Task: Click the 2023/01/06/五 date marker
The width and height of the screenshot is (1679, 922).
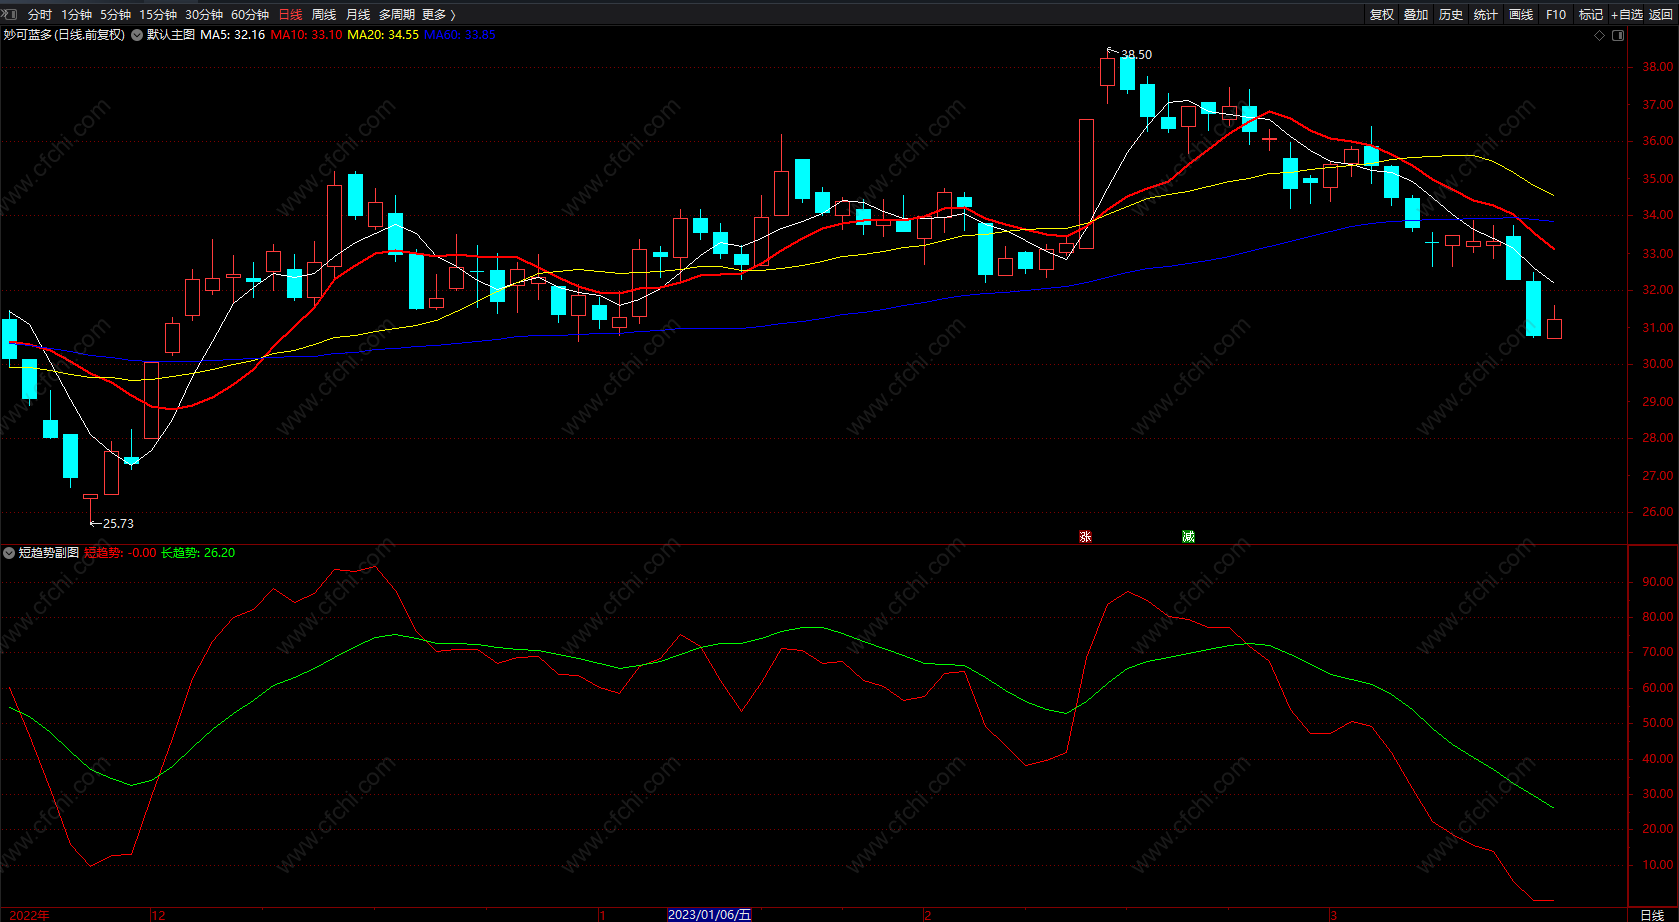Action: [x=709, y=915]
